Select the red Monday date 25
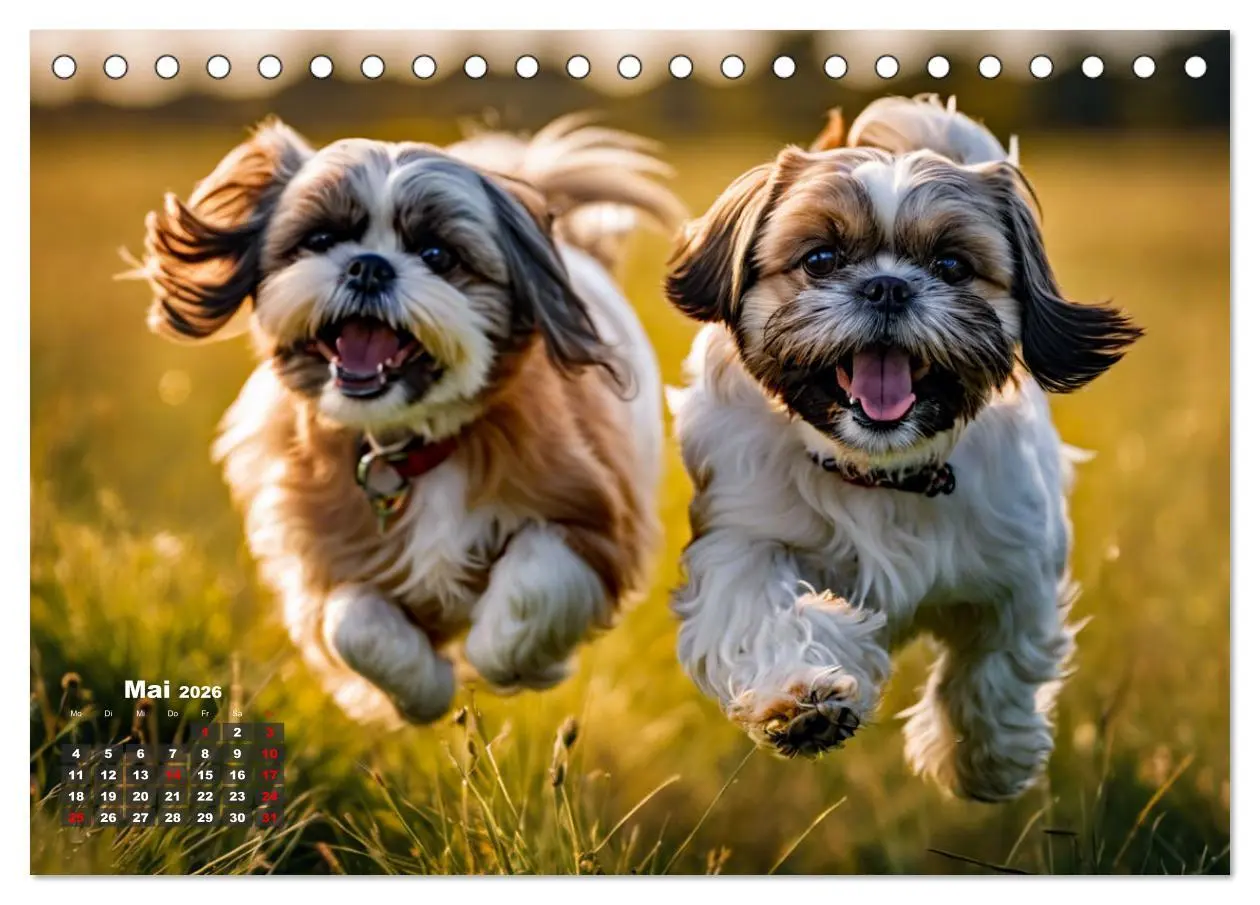 click(x=76, y=818)
